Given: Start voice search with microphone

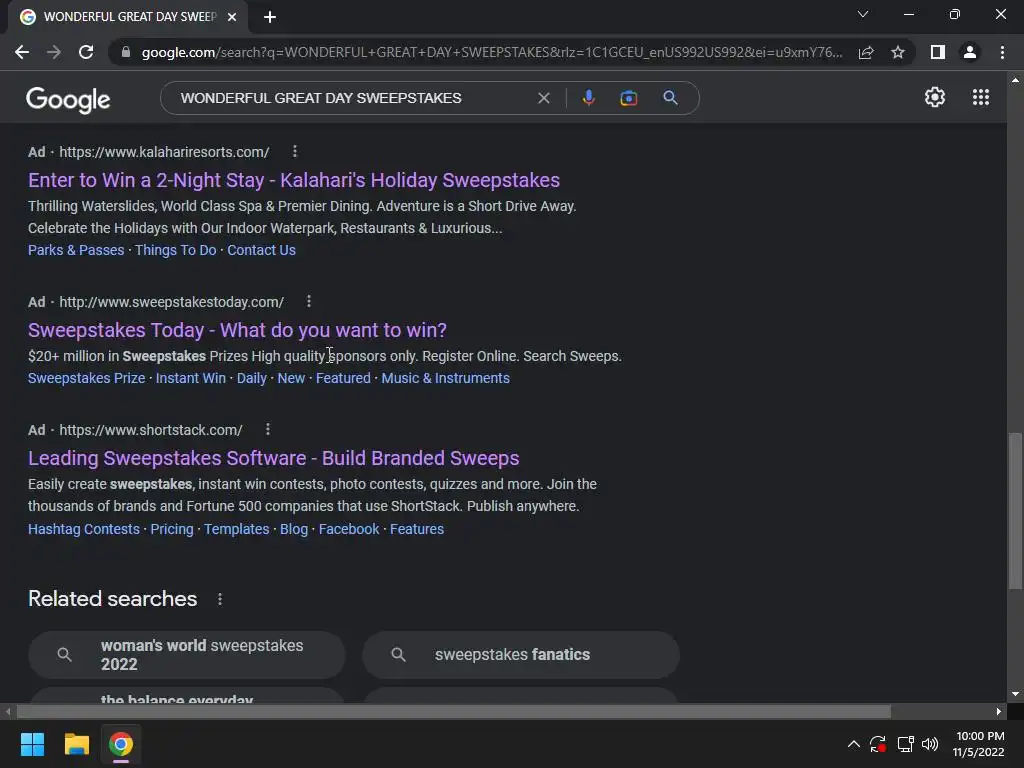Looking at the screenshot, I should [x=588, y=98].
